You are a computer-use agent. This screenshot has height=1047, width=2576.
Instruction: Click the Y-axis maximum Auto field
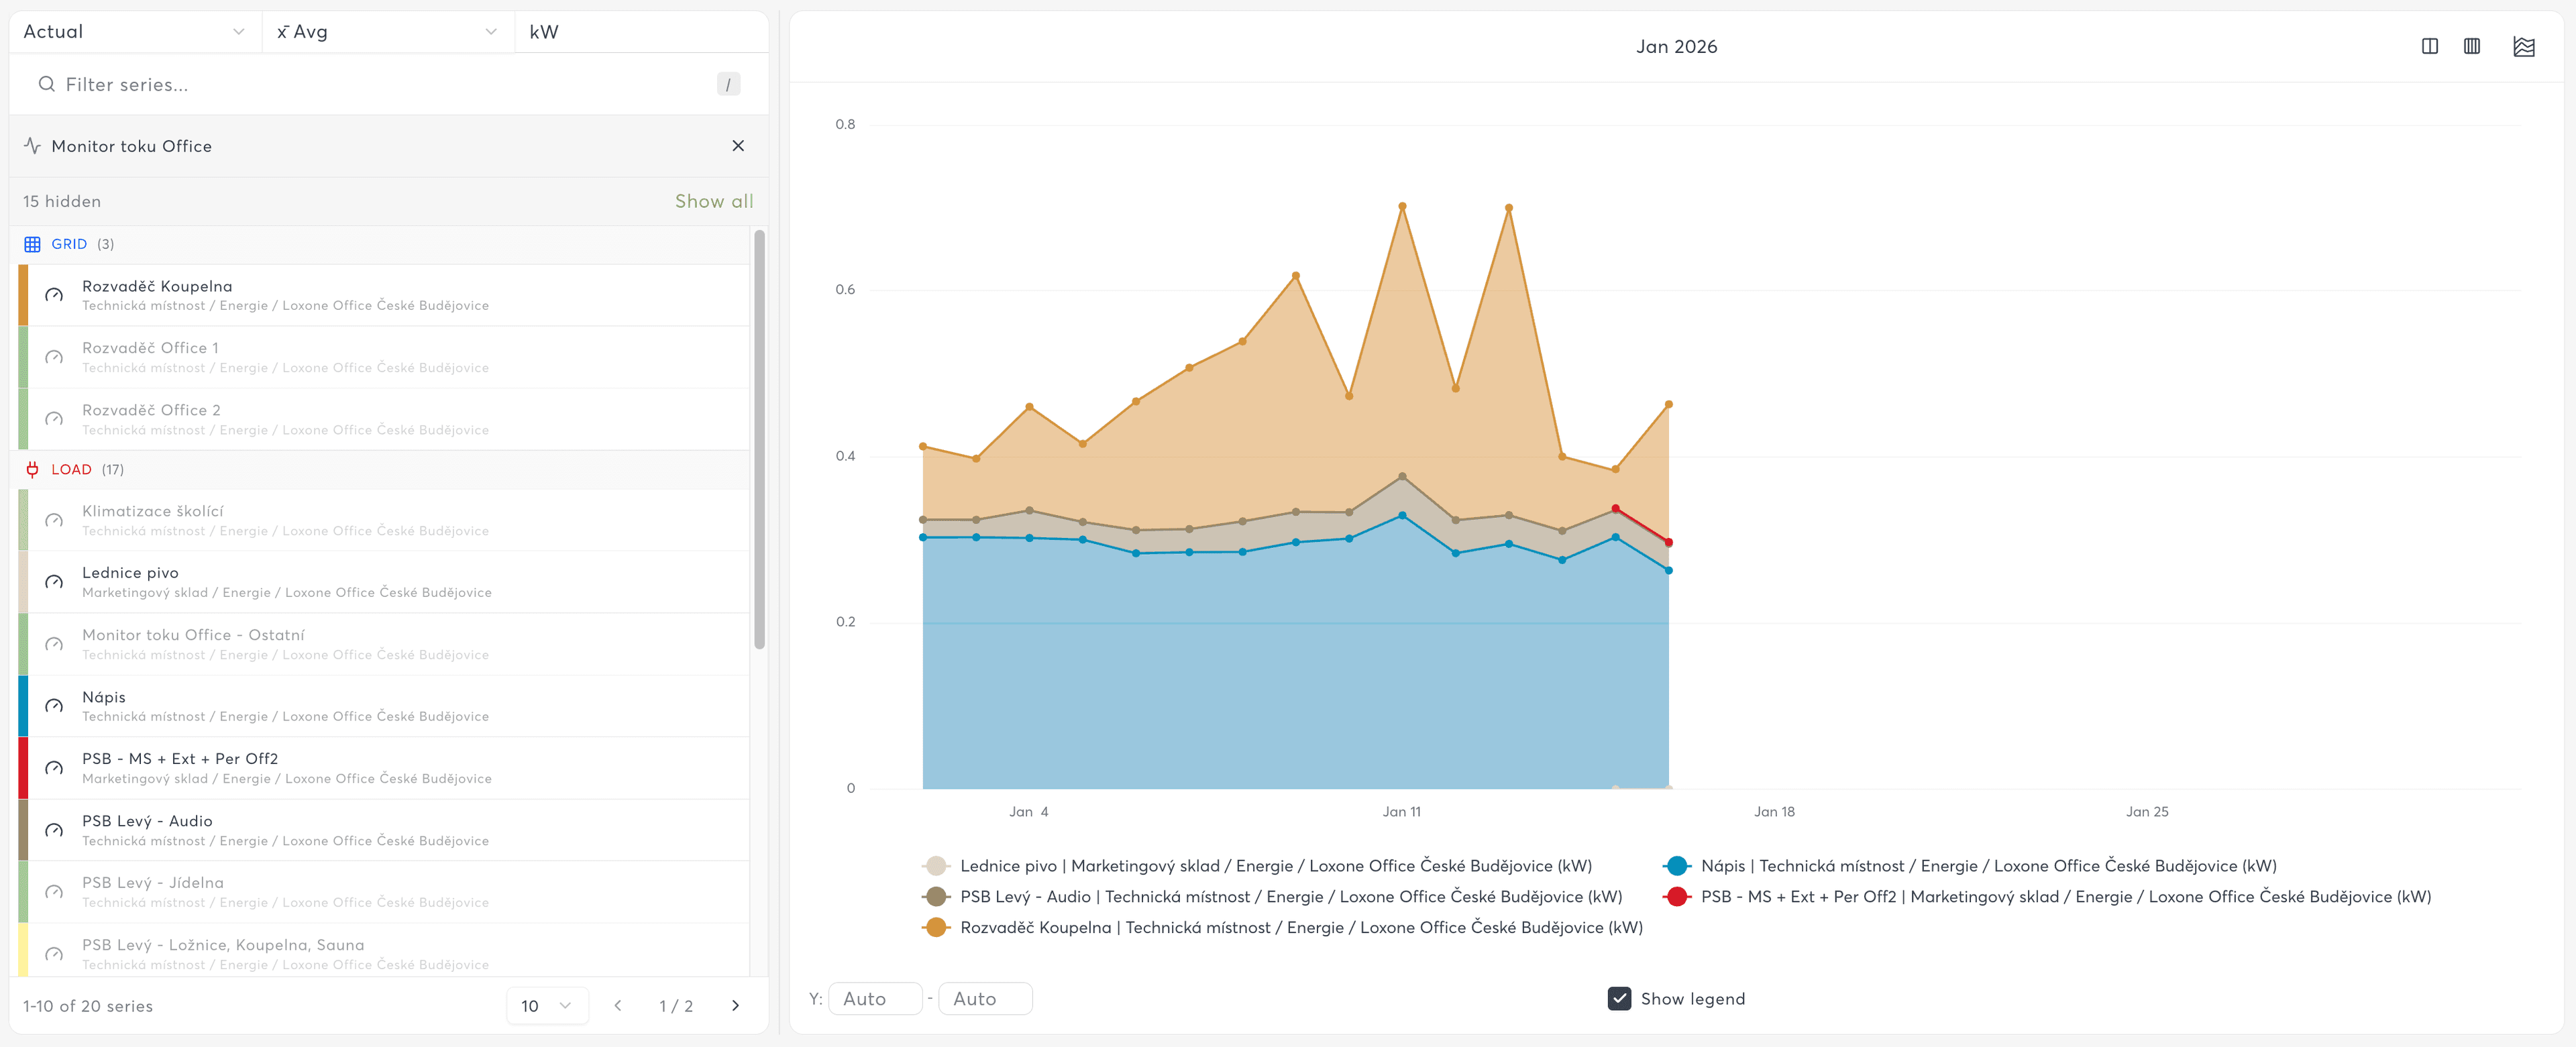pyautogui.click(x=985, y=999)
